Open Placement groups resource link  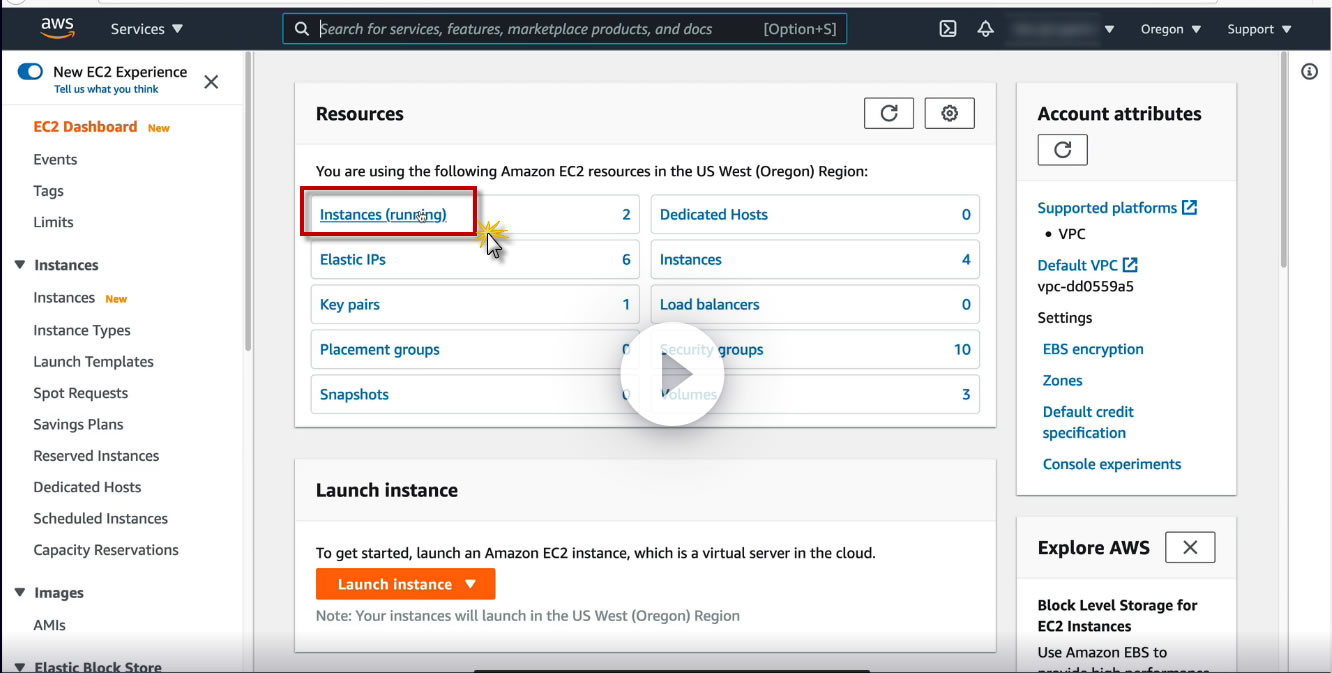[x=380, y=349]
